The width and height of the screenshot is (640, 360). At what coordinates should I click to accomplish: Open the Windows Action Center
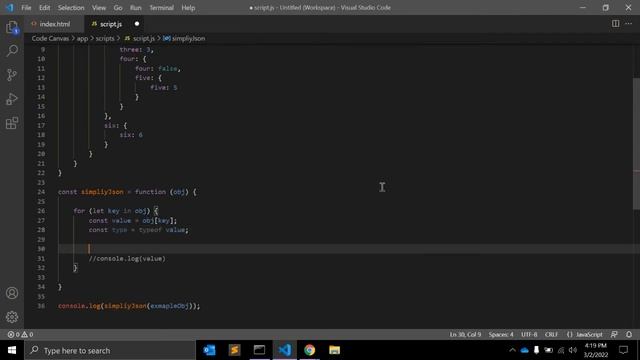click(x=623, y=350)
